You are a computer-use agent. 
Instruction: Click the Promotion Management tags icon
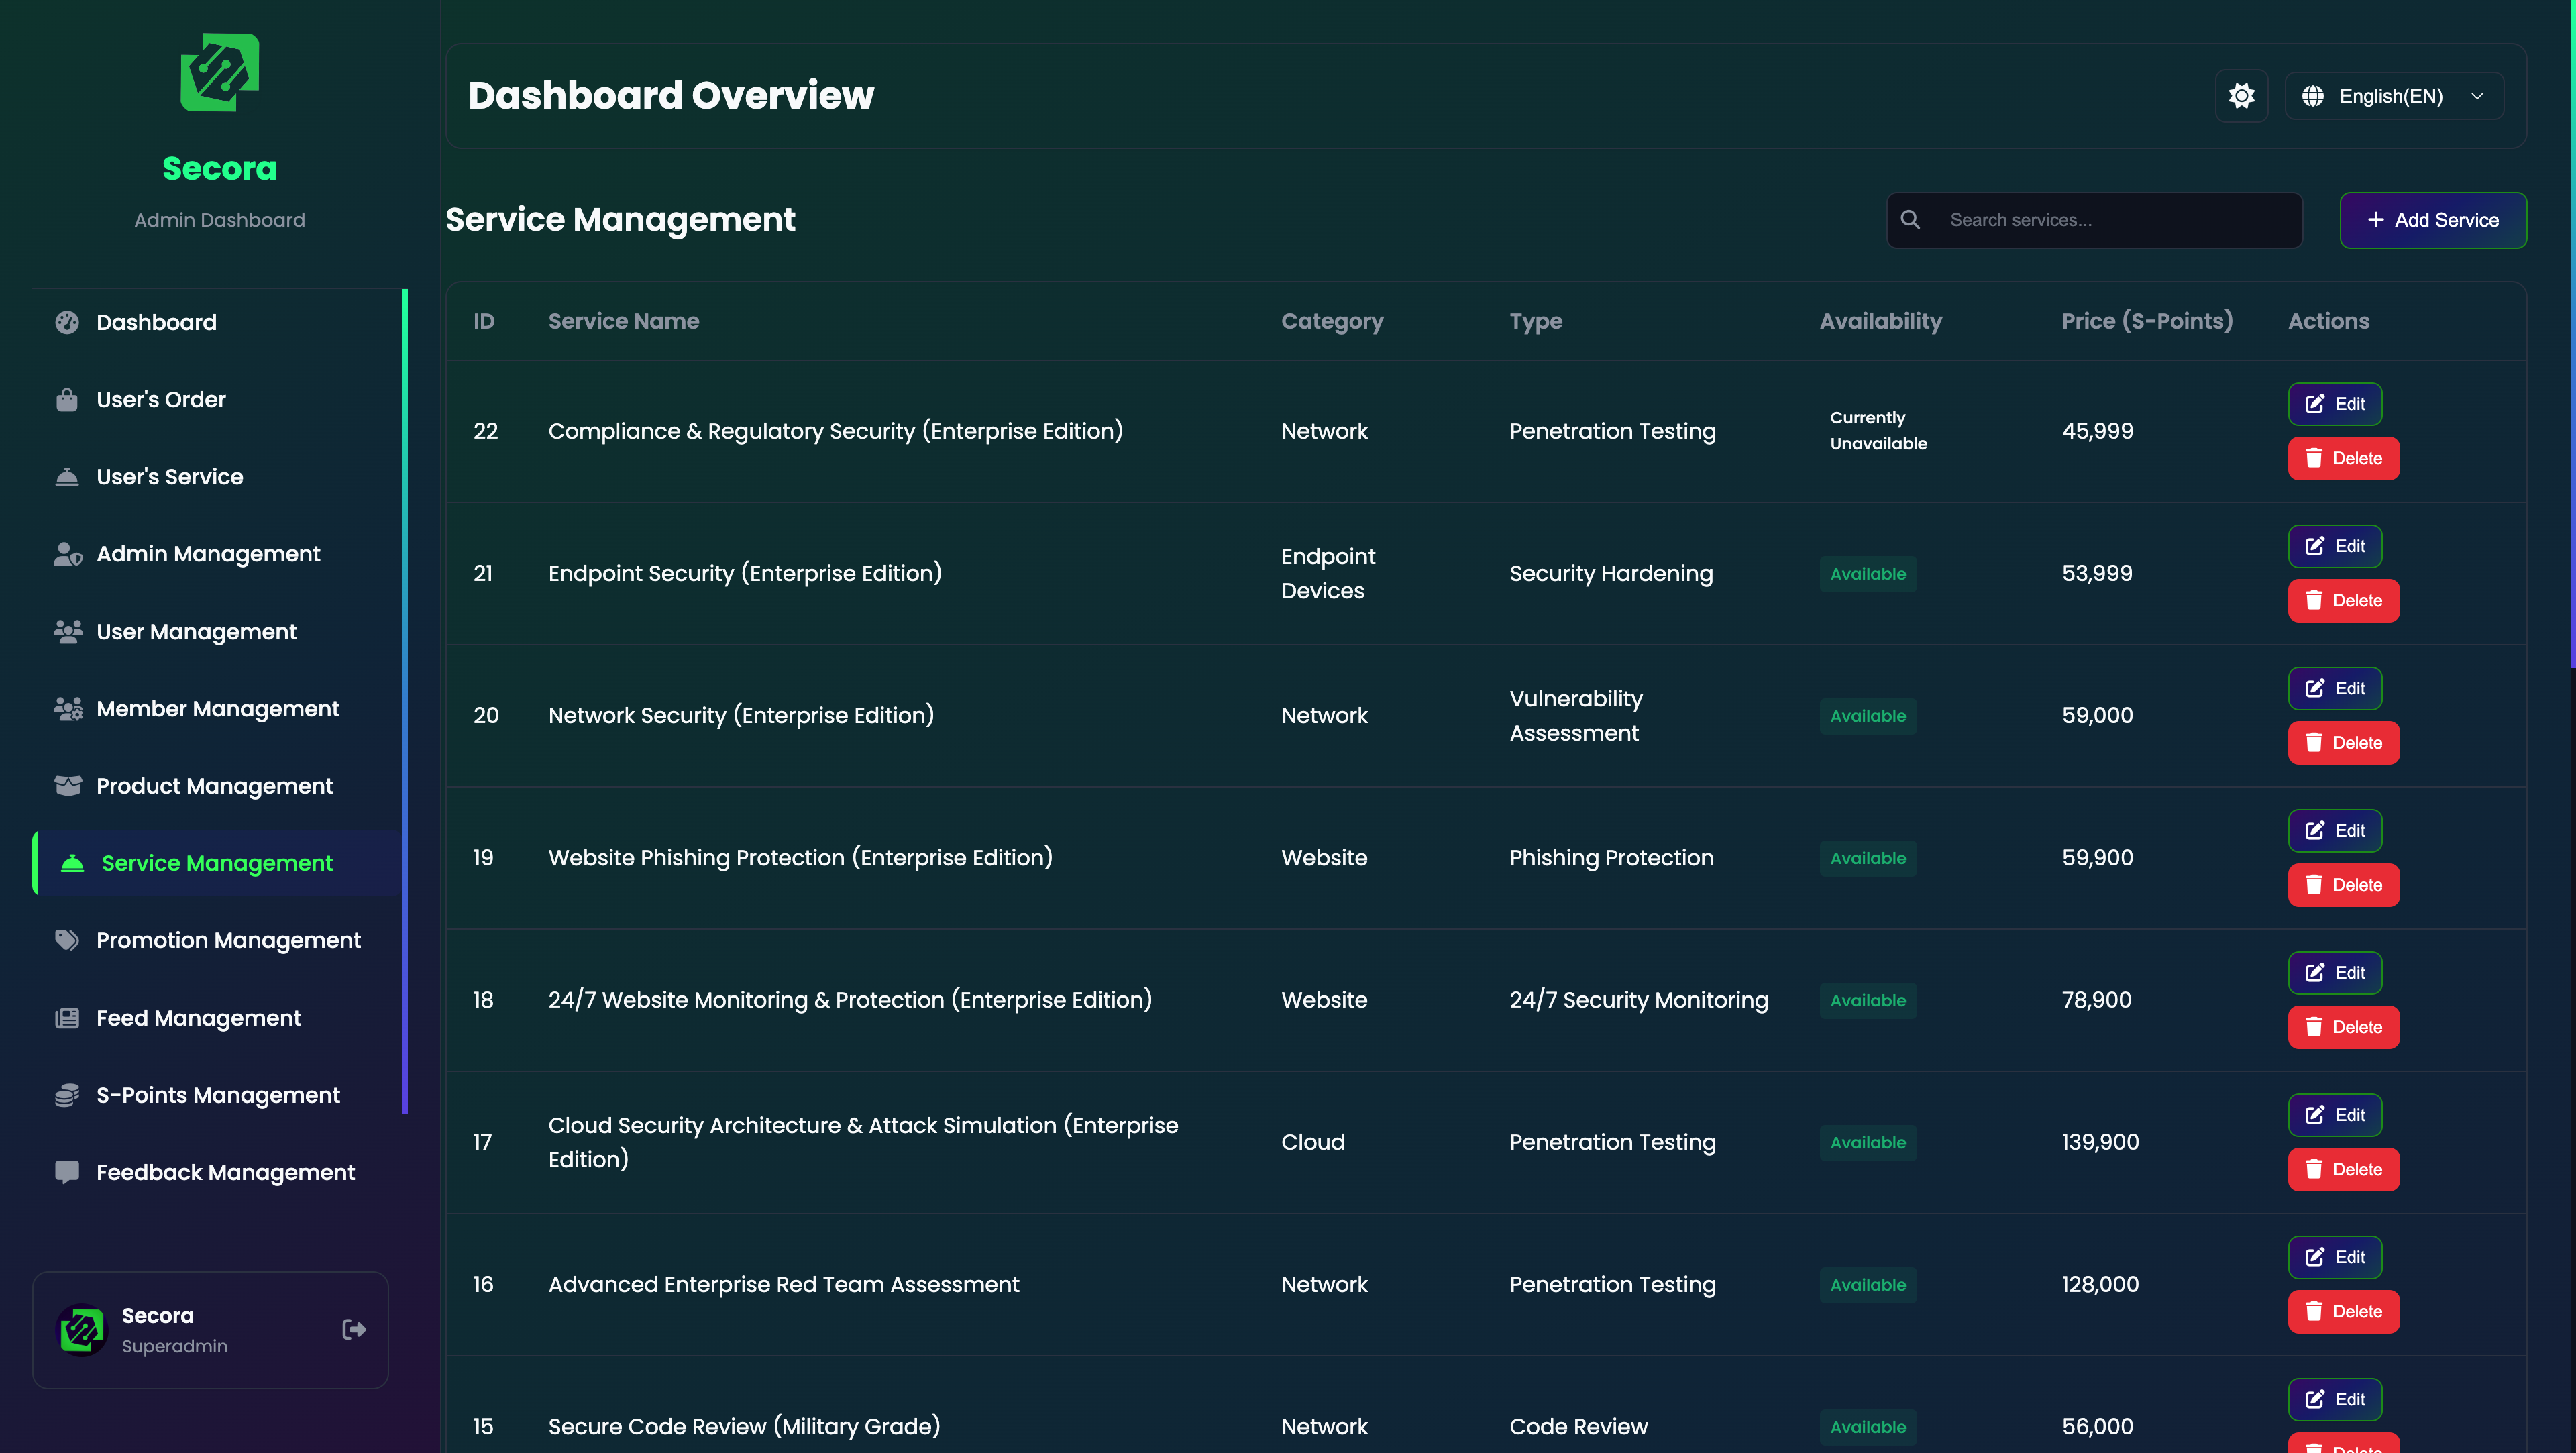tap(67, 940)
